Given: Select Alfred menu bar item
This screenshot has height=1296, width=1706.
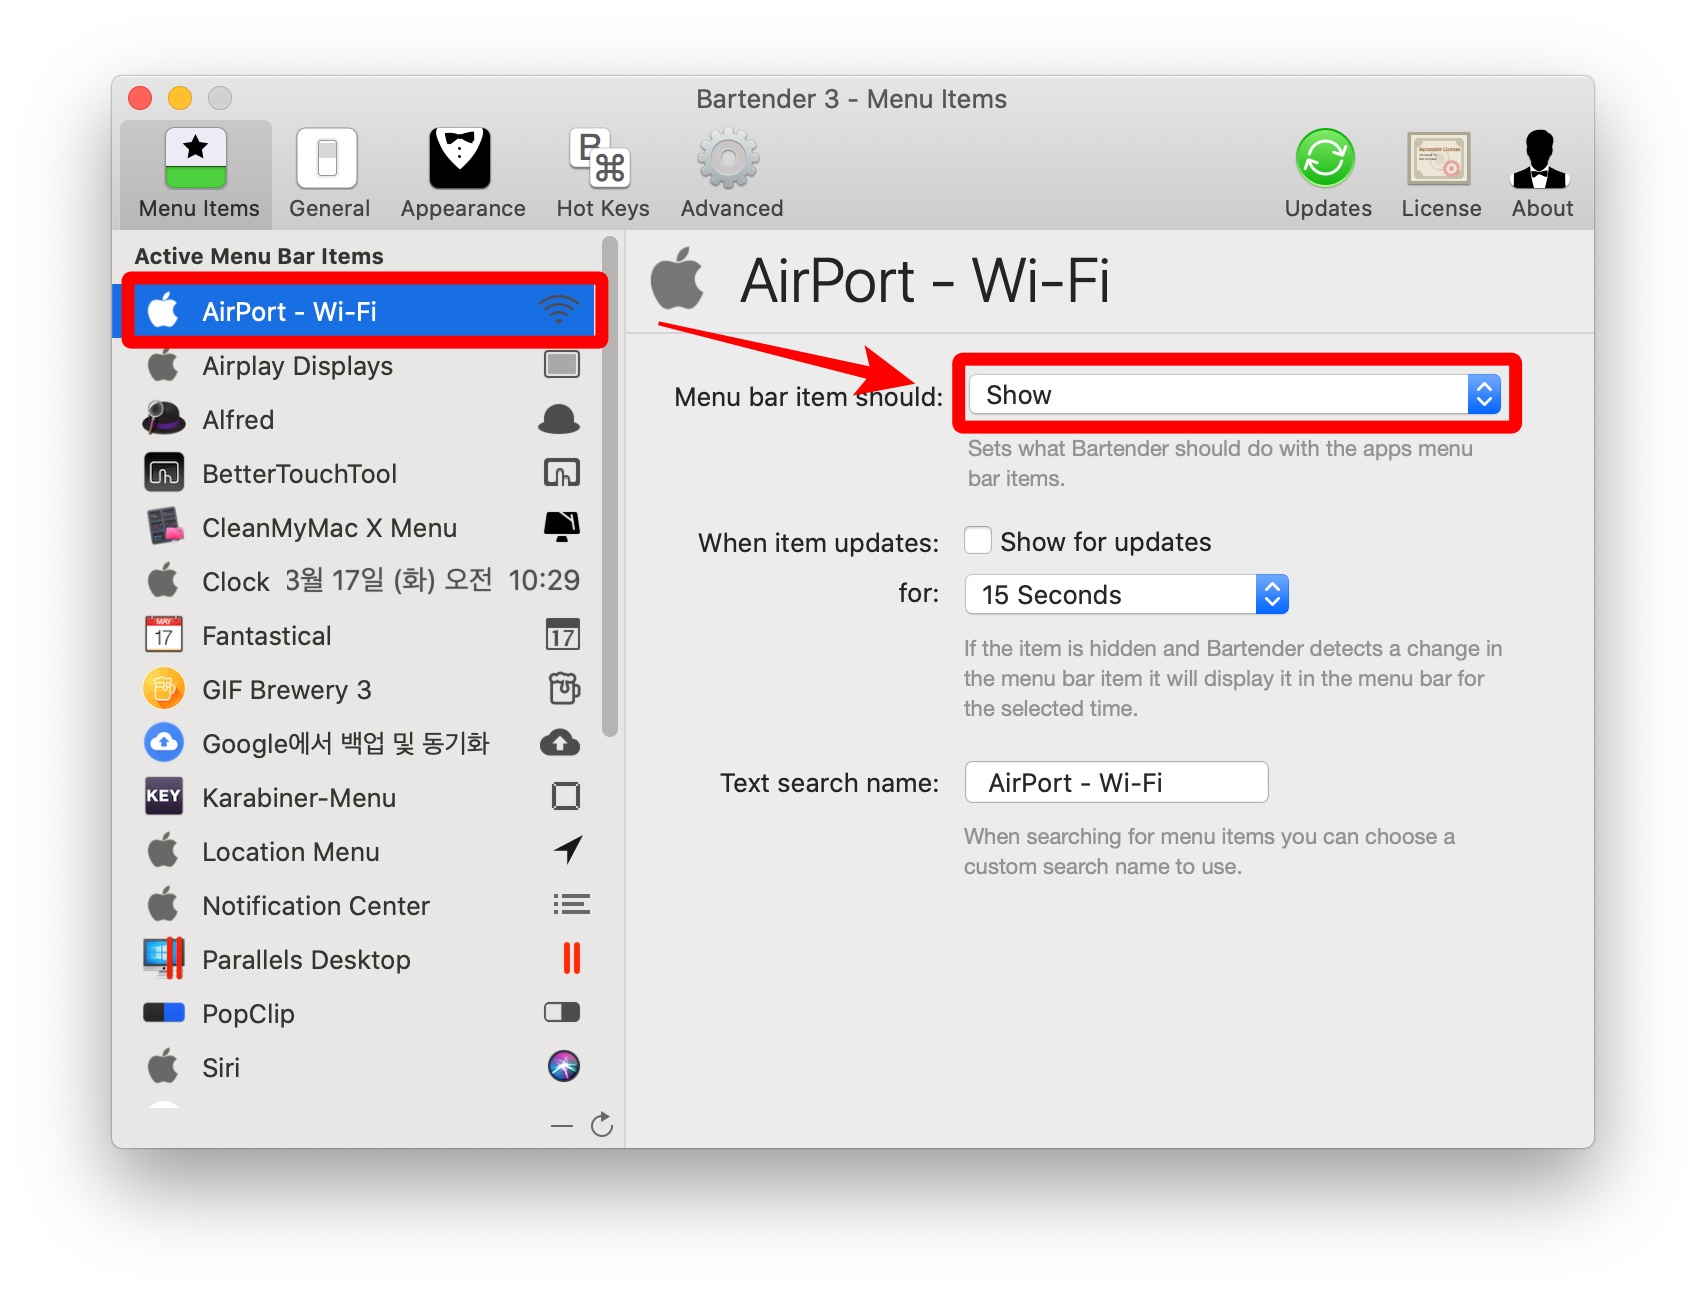Looking at the screenshot, I should (357, 419).
